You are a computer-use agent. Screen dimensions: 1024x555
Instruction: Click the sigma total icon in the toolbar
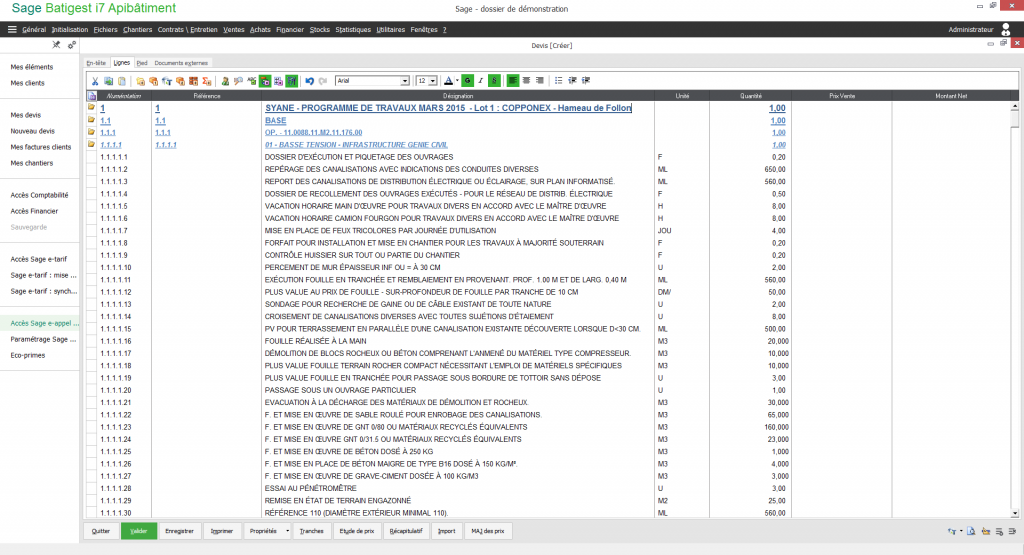tap(206, 81)
